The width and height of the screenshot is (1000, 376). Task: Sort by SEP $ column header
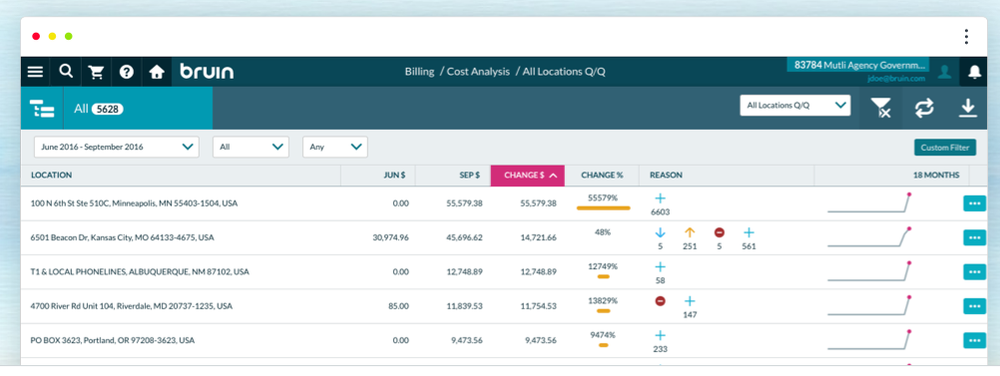(470, 175)
